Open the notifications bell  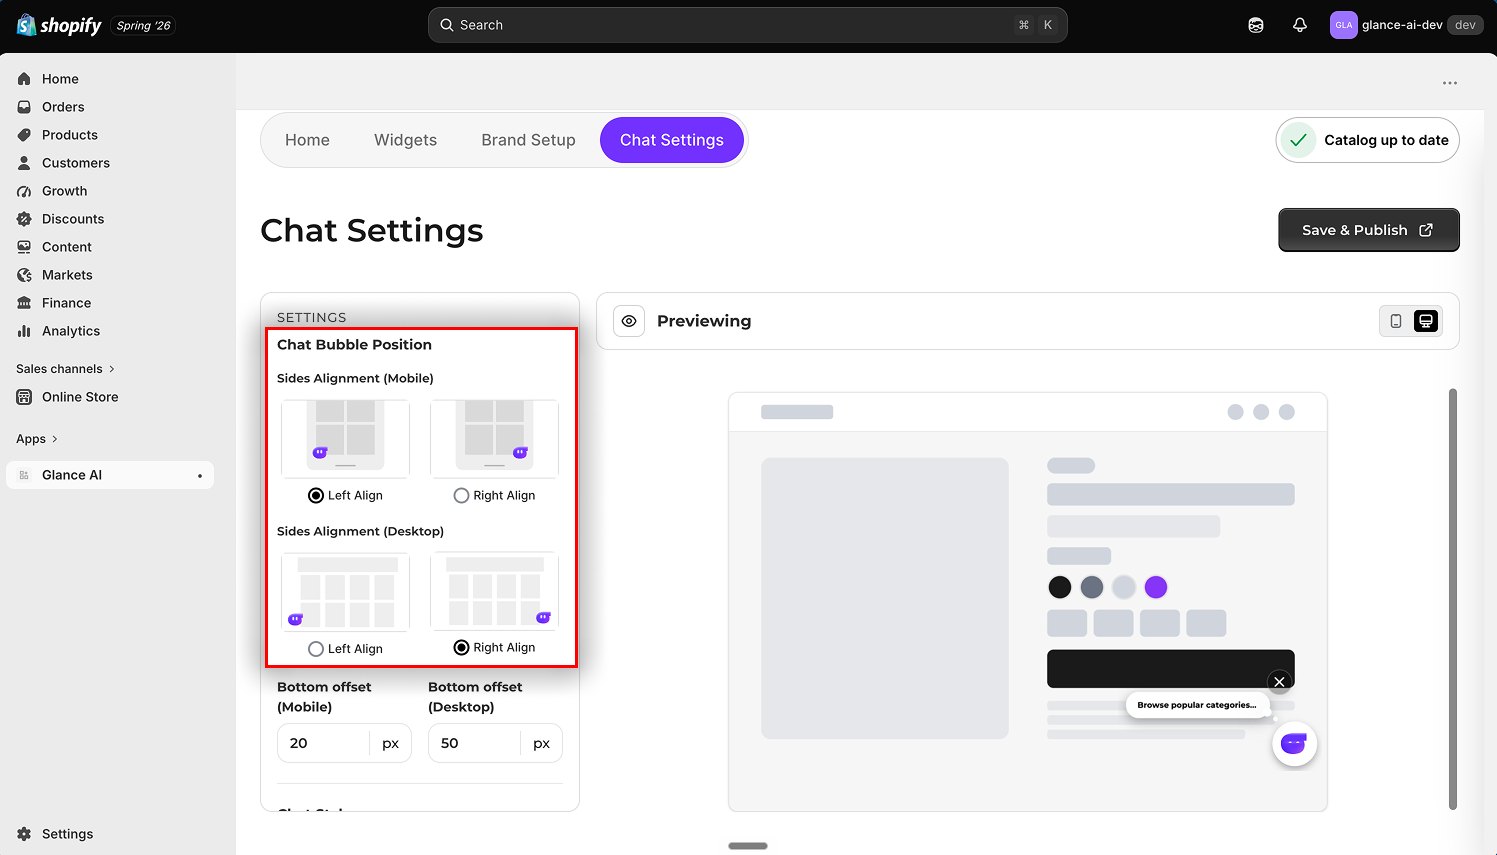pyautogui.click(x=1300, y=25)
